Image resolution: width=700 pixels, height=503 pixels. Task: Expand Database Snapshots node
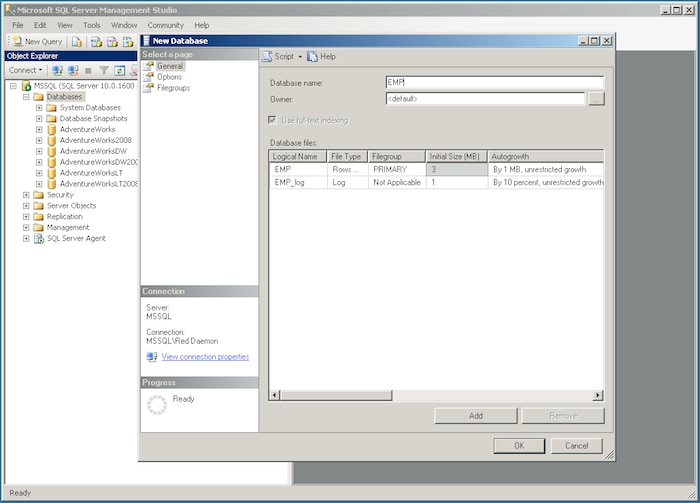click(39, 119)
